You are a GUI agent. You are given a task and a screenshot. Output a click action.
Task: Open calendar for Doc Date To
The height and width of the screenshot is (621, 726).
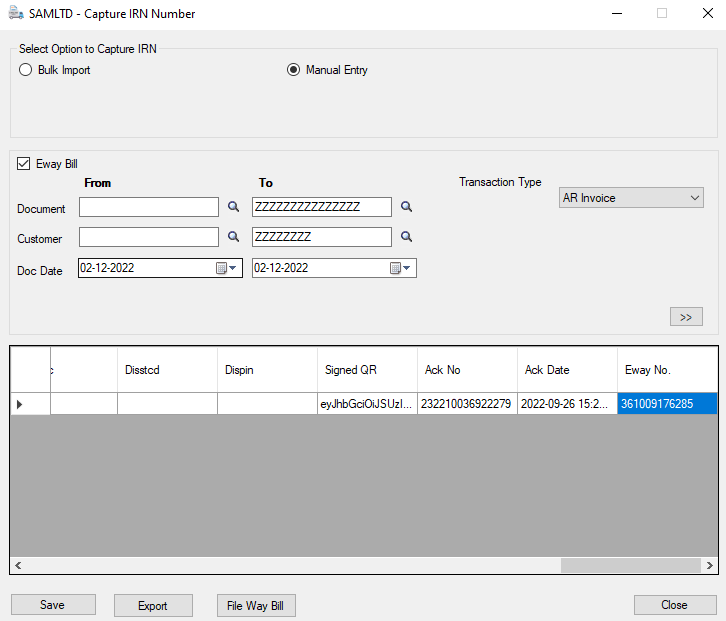[400, 268]
